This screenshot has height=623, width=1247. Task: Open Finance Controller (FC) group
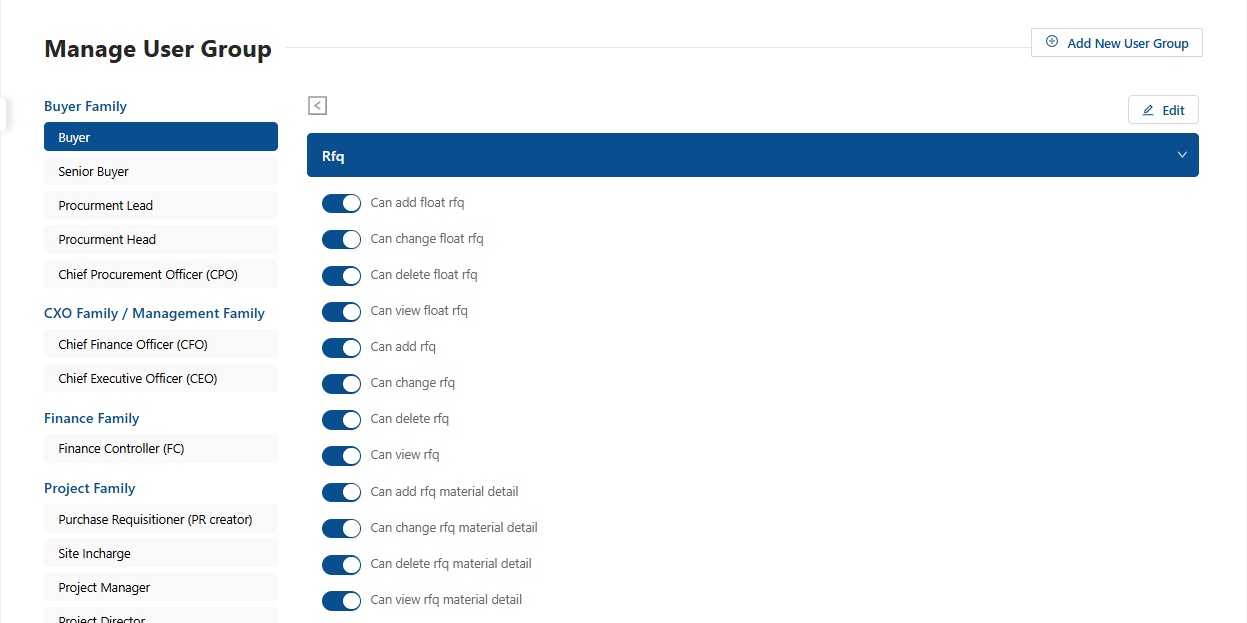click(x=160, y=449)
